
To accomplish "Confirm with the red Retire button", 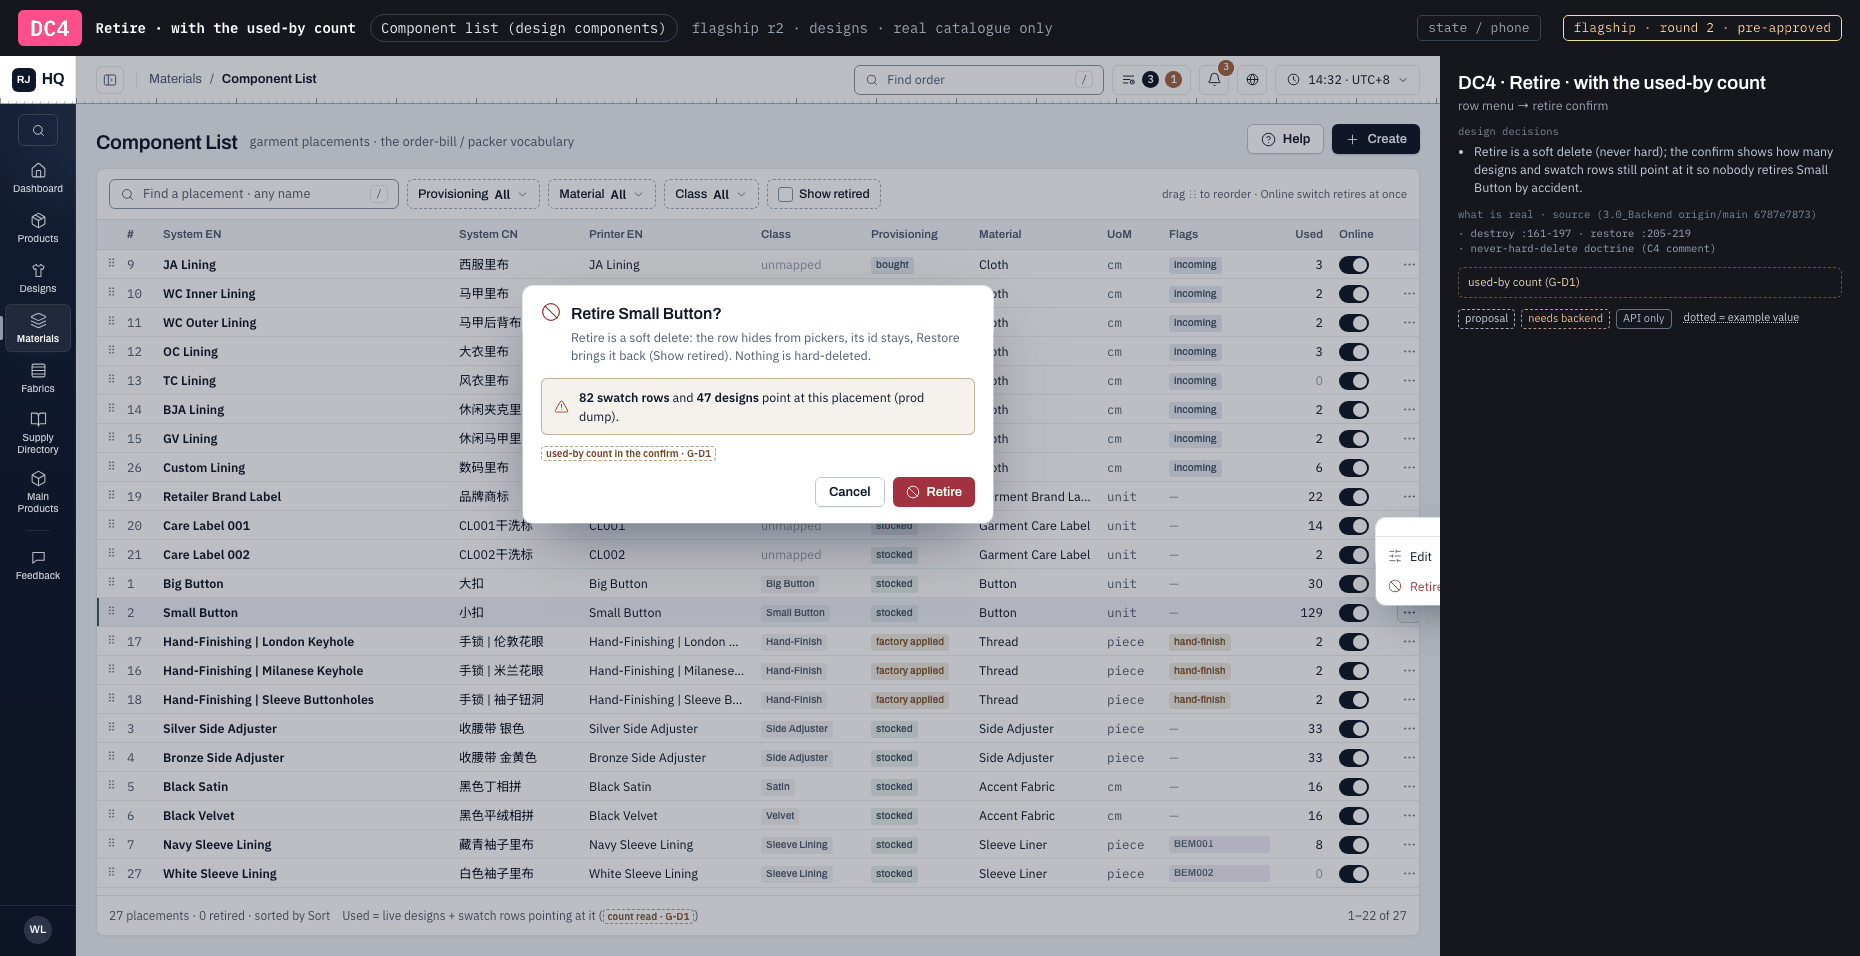I will point(934,492).
